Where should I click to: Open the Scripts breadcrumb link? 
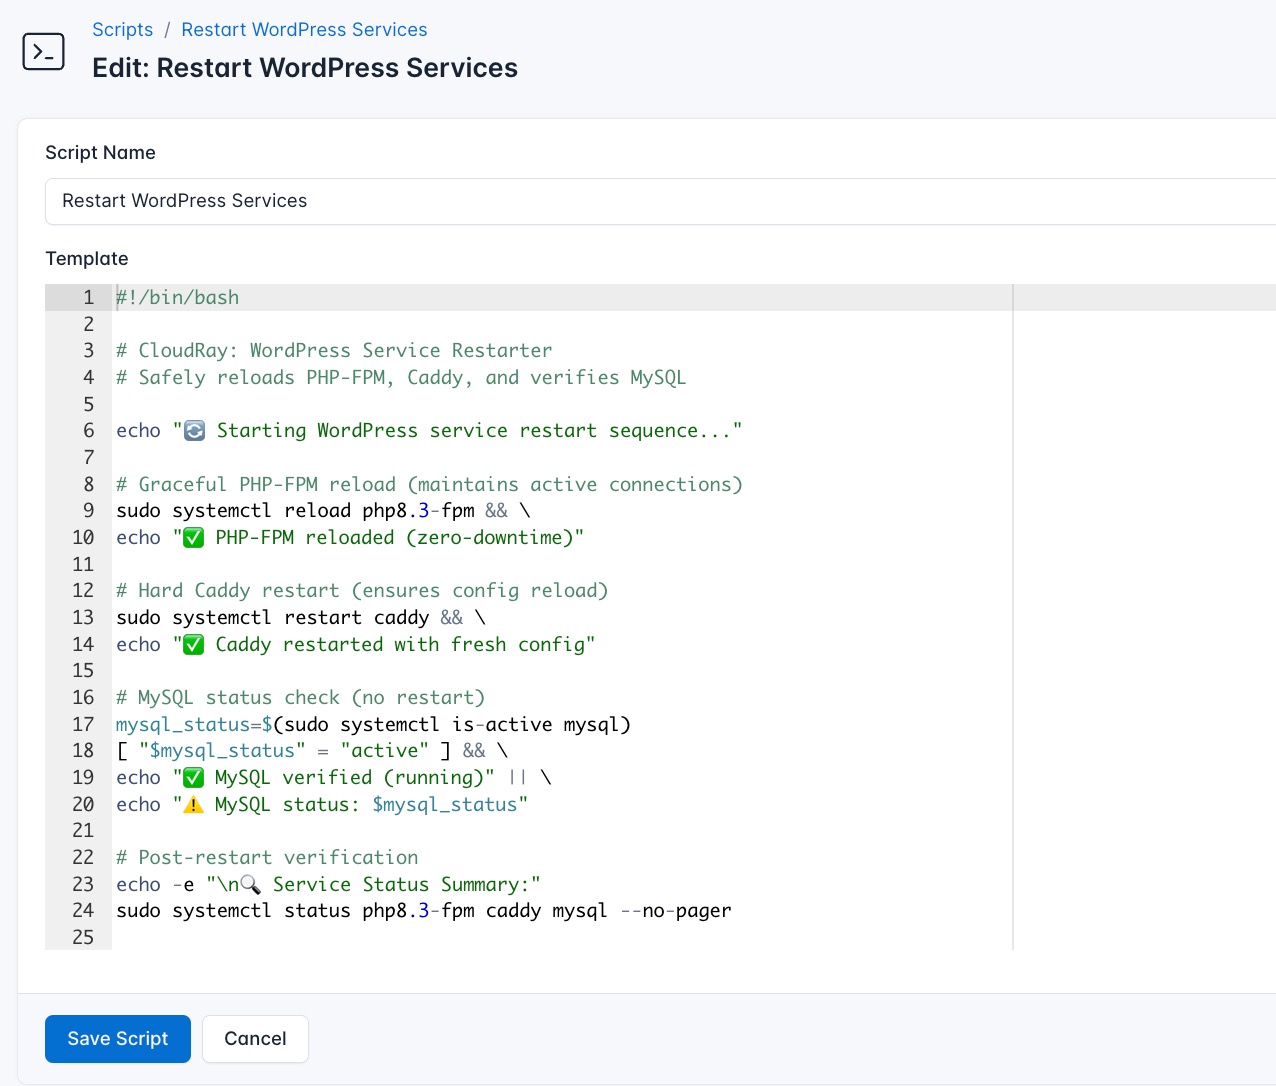tap(122, 29)
